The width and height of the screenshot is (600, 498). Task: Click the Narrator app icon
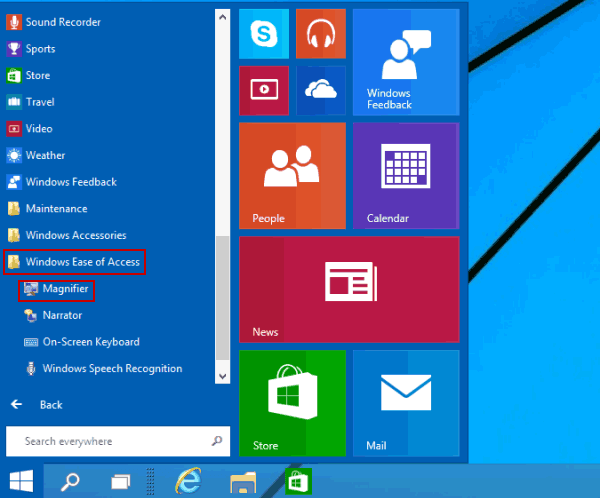pyautogui.click(x=31, y=315)
